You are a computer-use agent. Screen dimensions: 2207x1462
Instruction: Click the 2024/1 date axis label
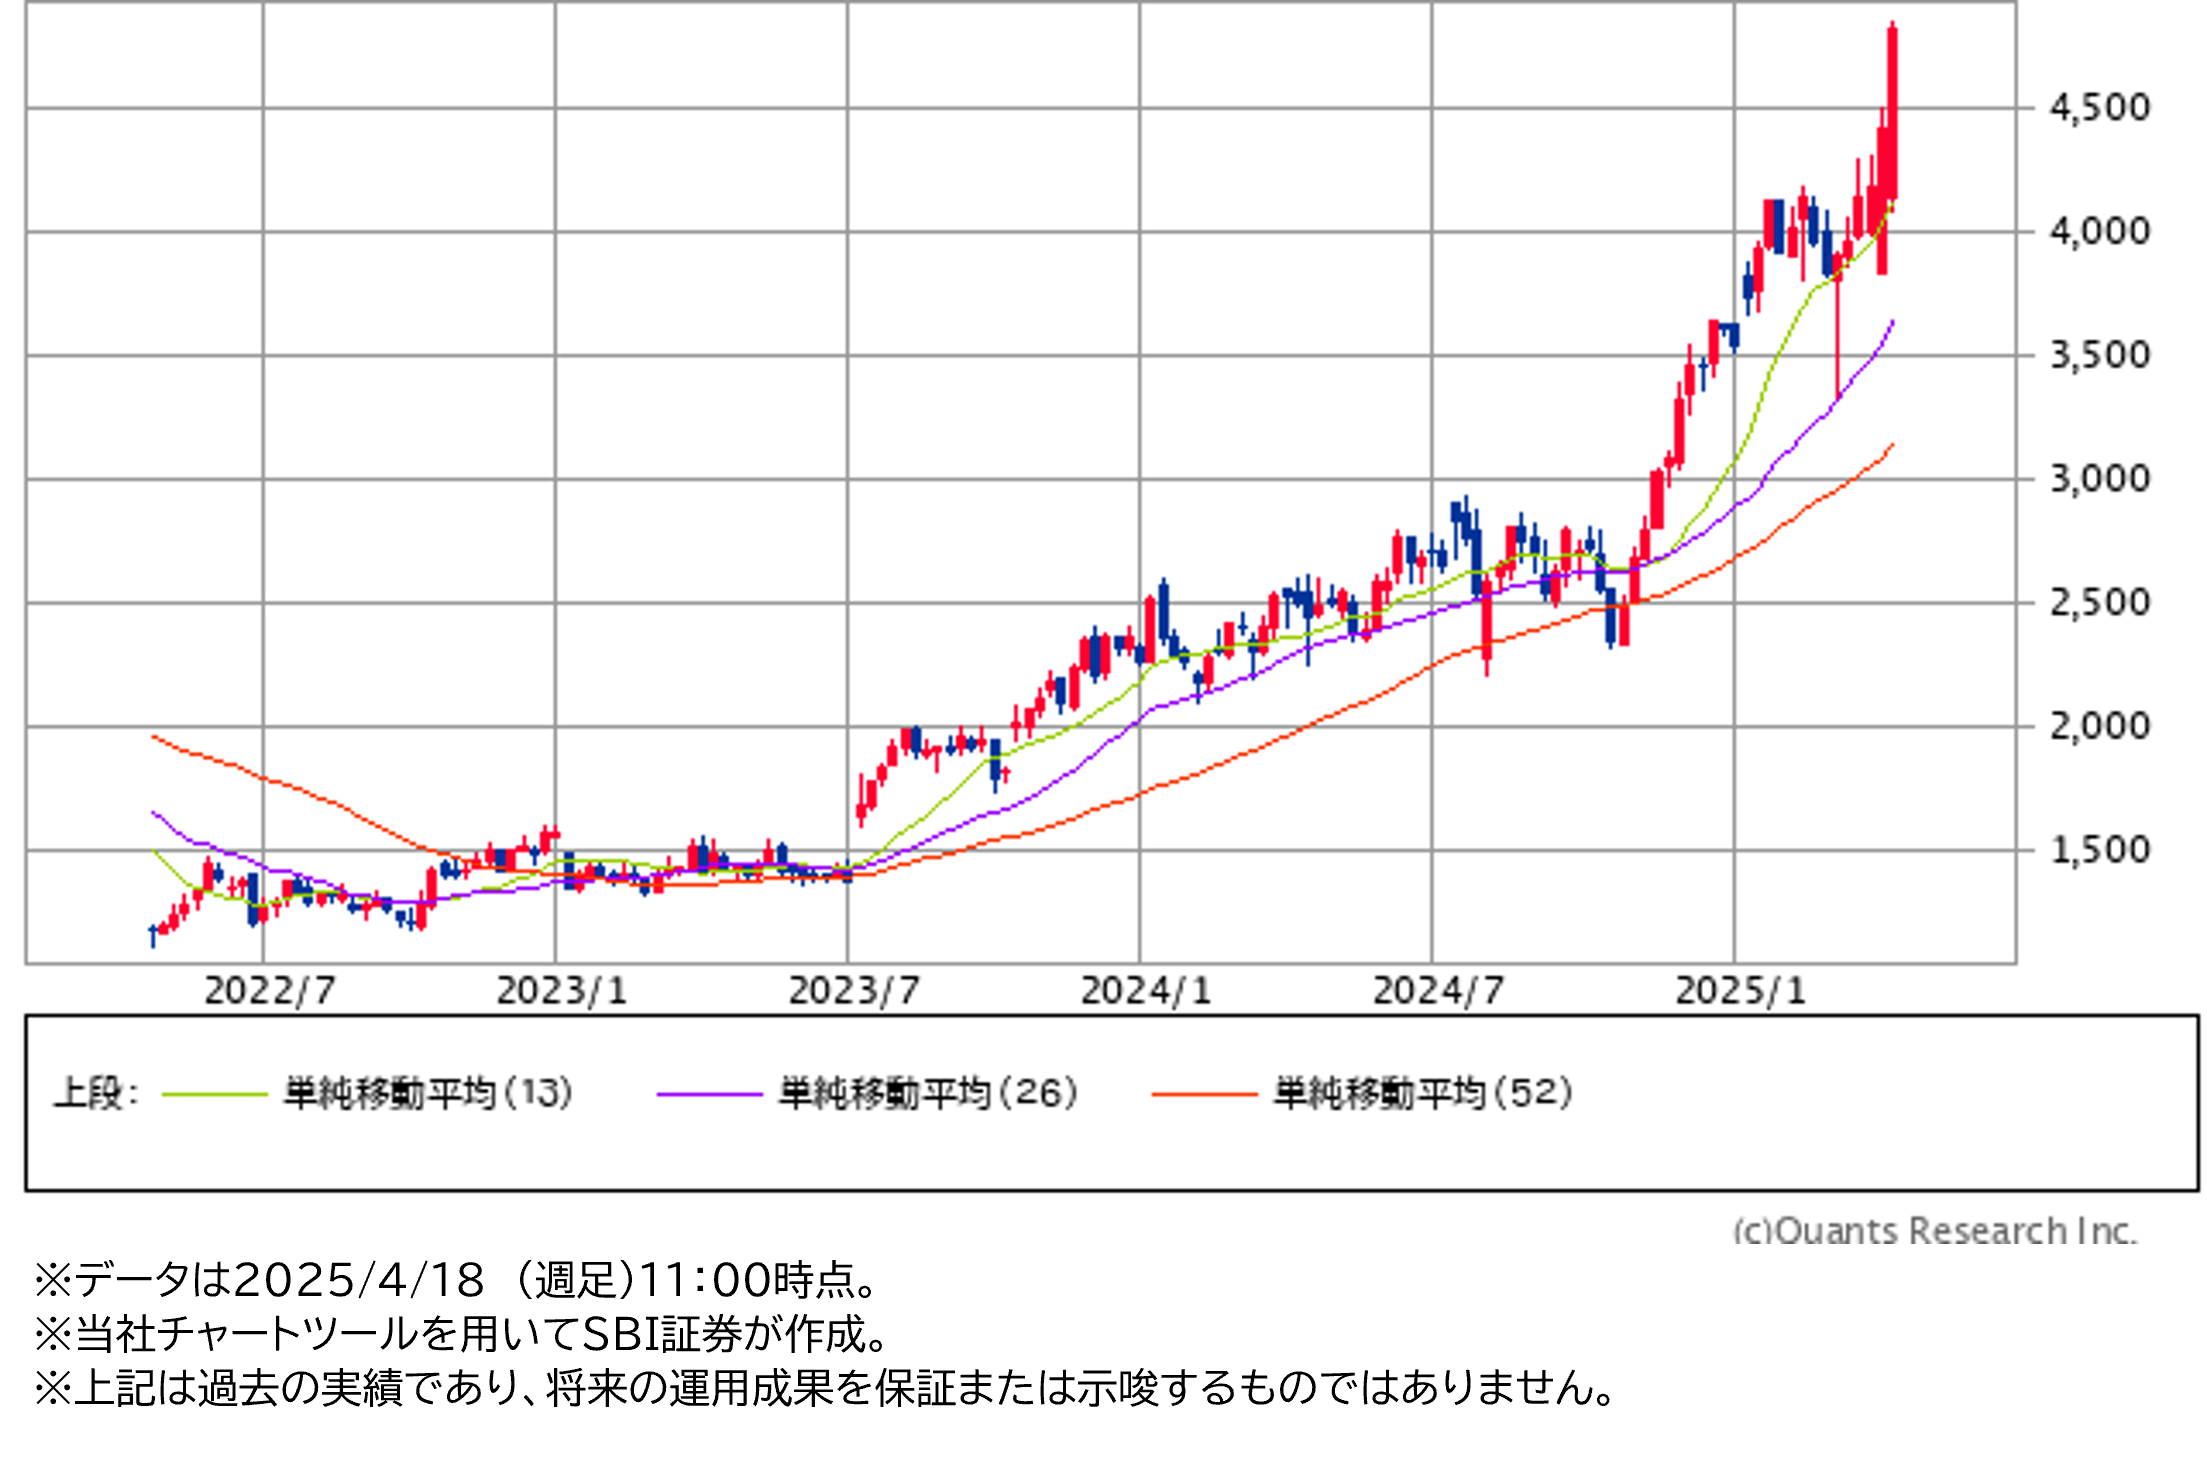pos(1145,991)
